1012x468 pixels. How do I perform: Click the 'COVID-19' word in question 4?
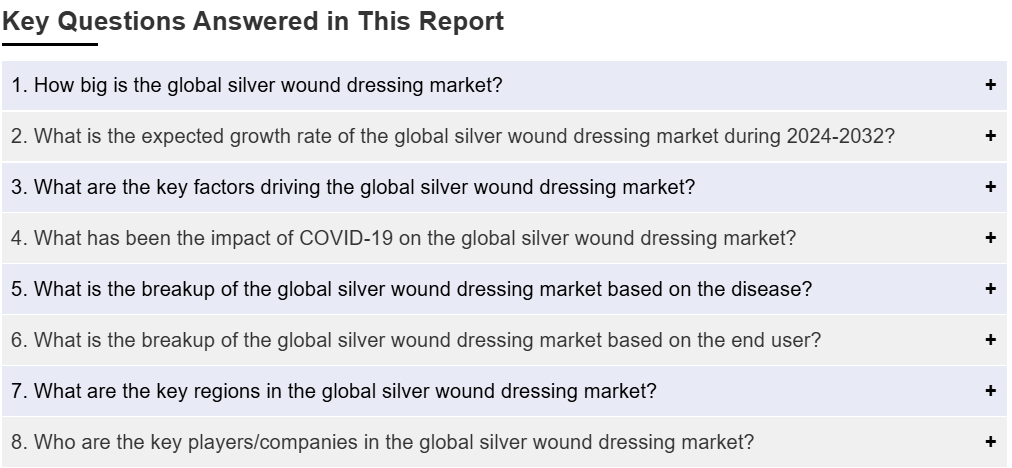coord(346,238)
